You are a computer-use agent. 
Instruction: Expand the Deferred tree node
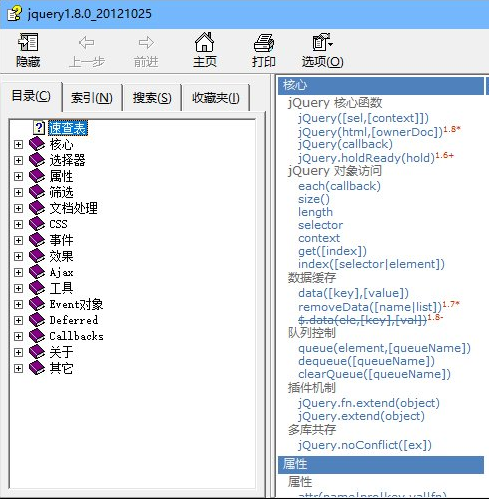[18, 320]
